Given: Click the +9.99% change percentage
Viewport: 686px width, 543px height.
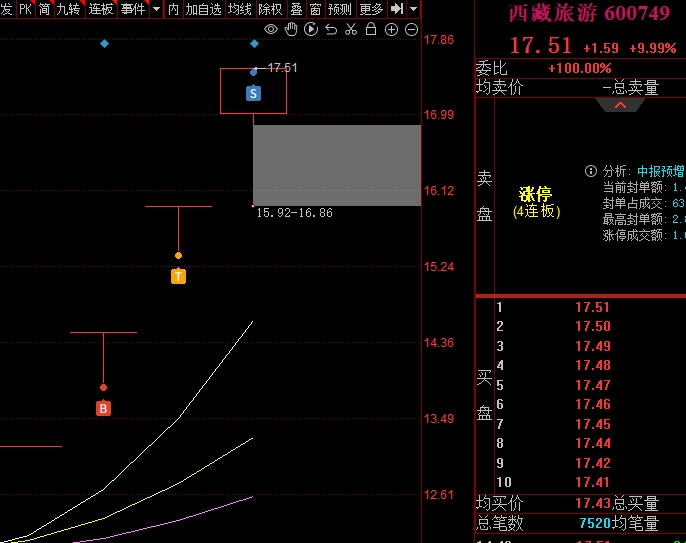Looking at the screenshot, I should click(653, 48).
